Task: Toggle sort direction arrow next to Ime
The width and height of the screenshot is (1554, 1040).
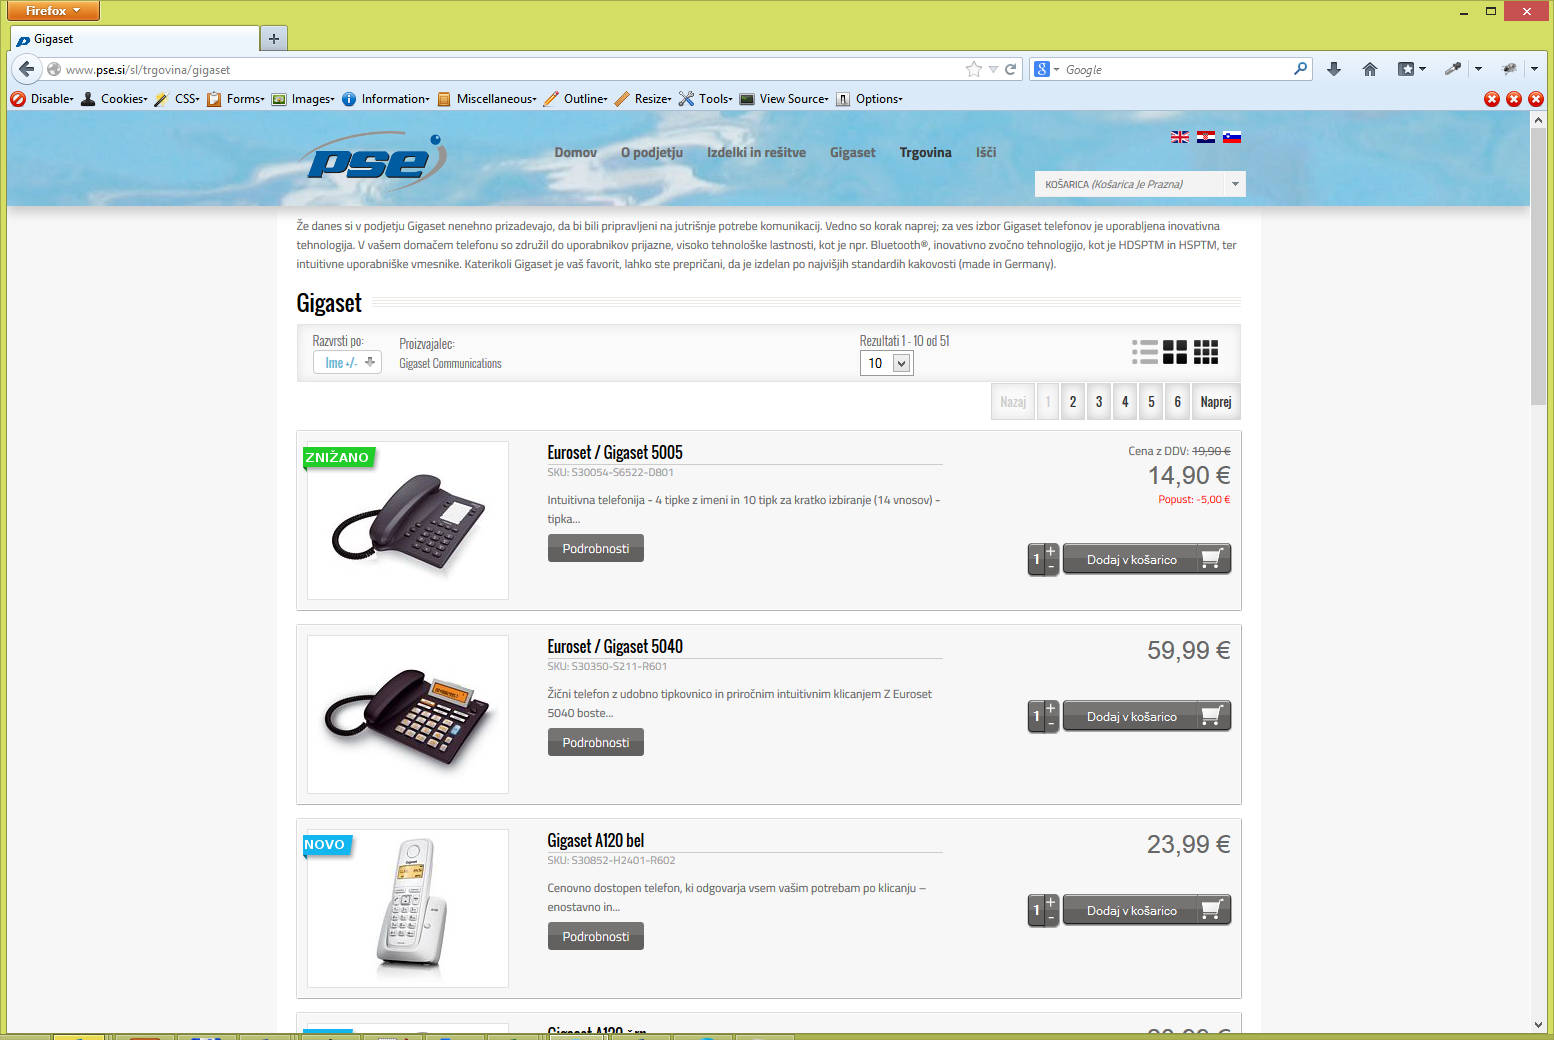Action: tap(370, 362)
